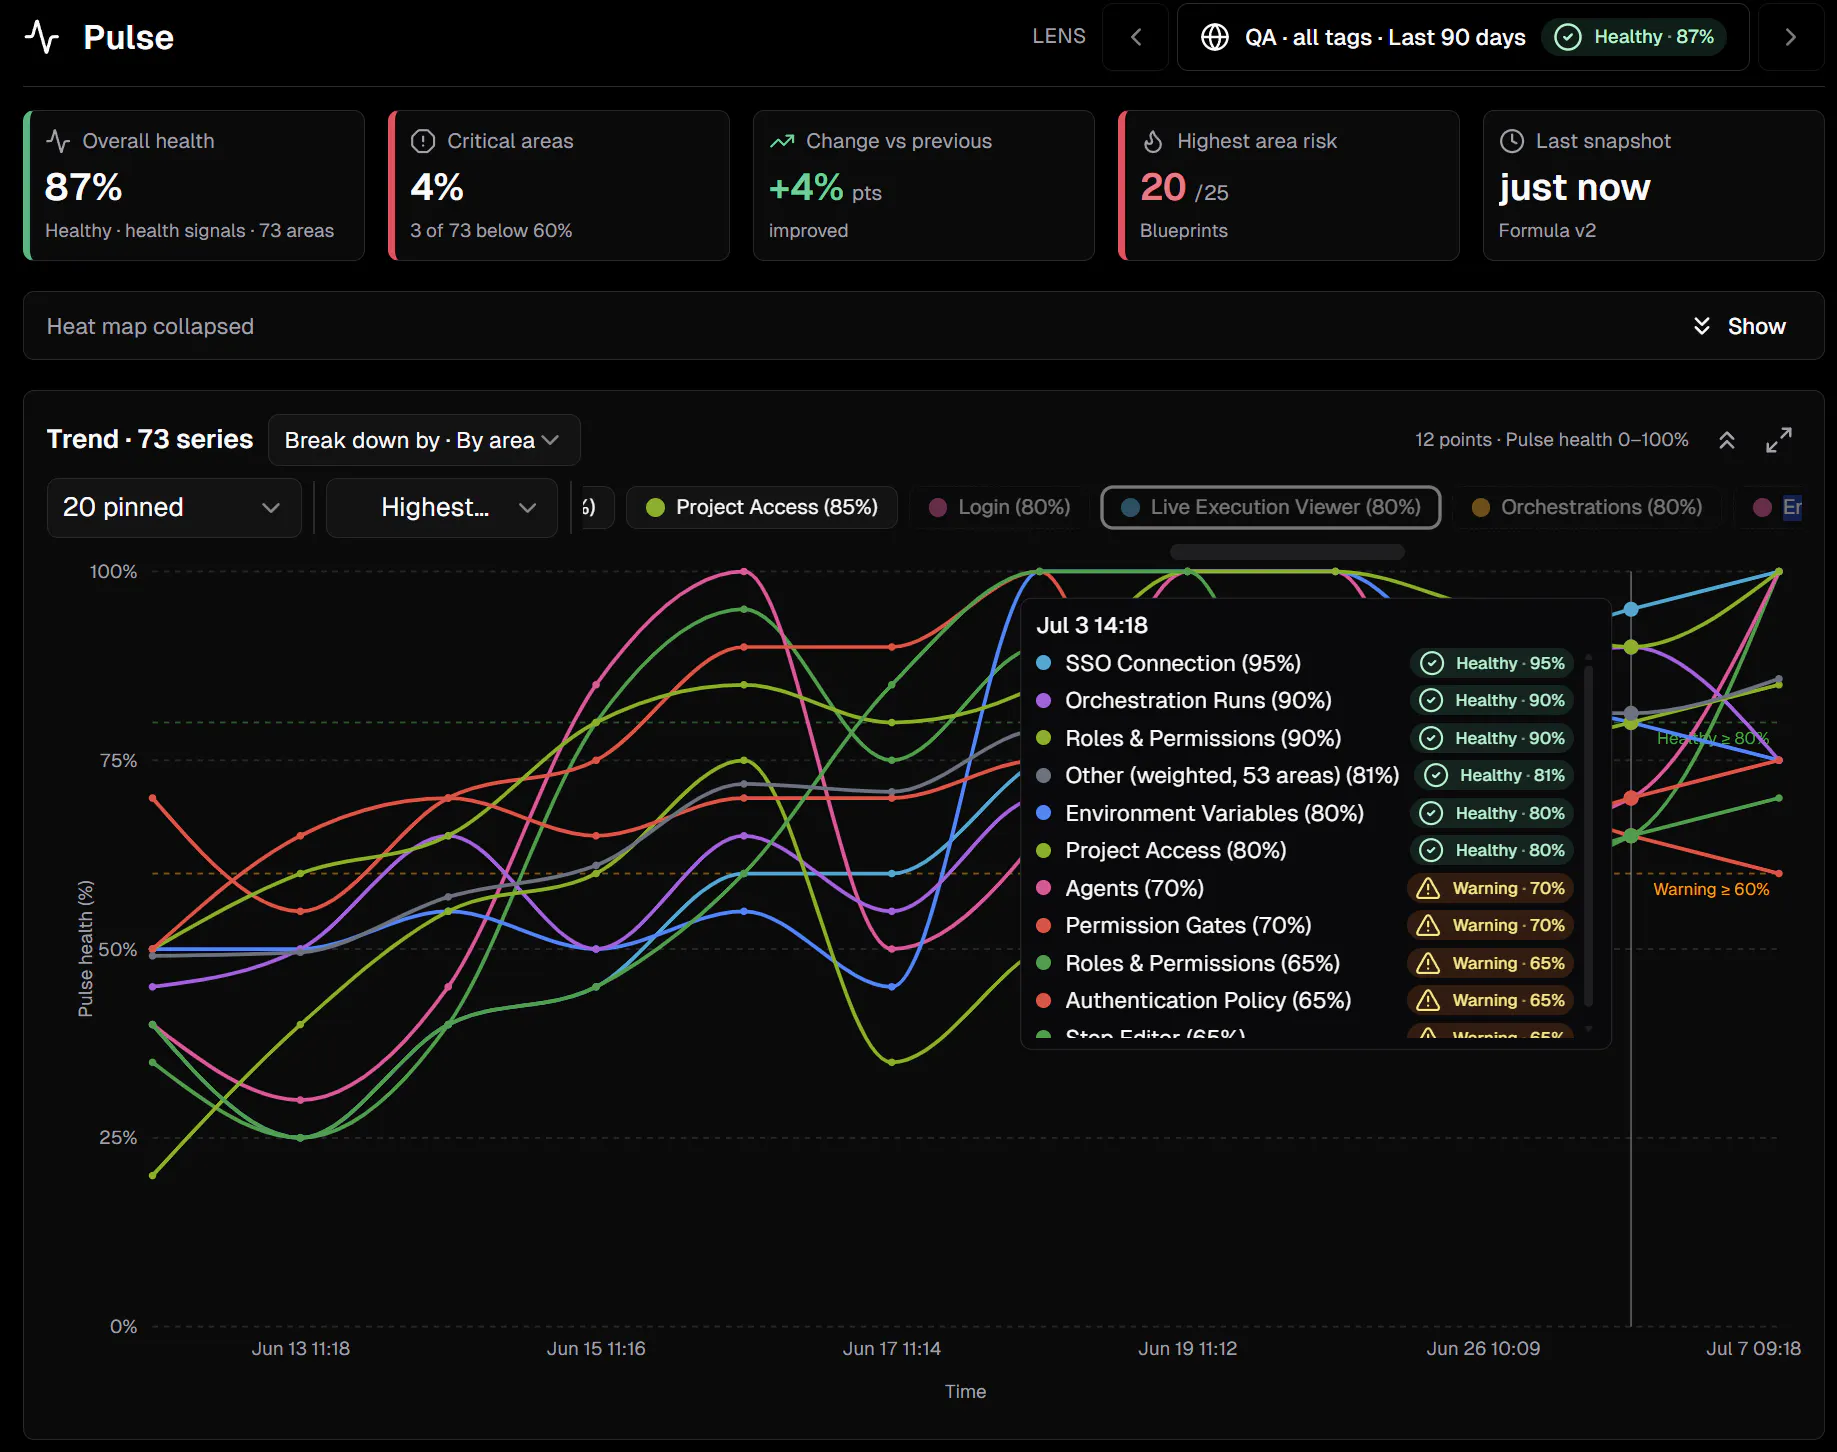Image resolution: width=1837 pixels, height=1452 pixels.
Task: Click Warning 70% badge for Agents
Action: pos(1491,888)
